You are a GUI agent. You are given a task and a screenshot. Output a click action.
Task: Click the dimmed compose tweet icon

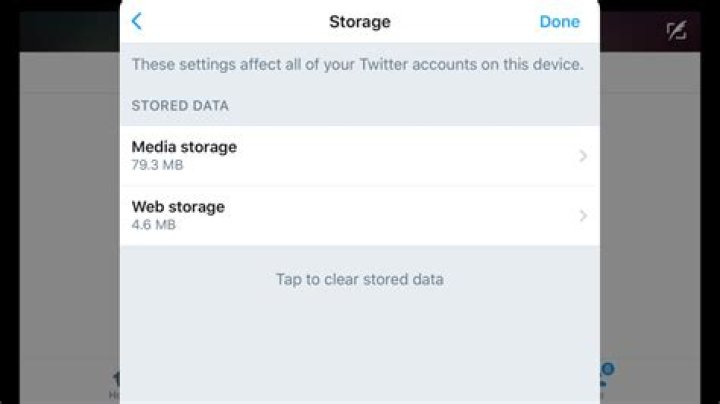pyautogui.click(x=676, y=31)
